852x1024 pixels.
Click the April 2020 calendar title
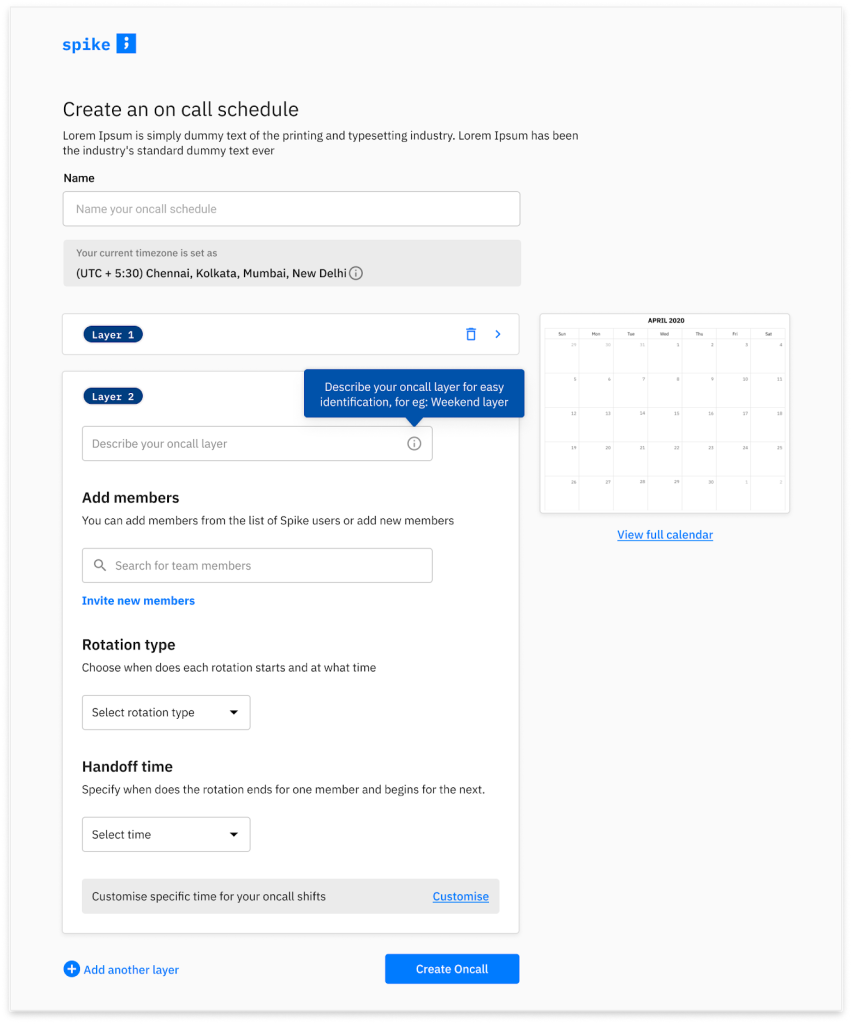(x=665, y=321)
